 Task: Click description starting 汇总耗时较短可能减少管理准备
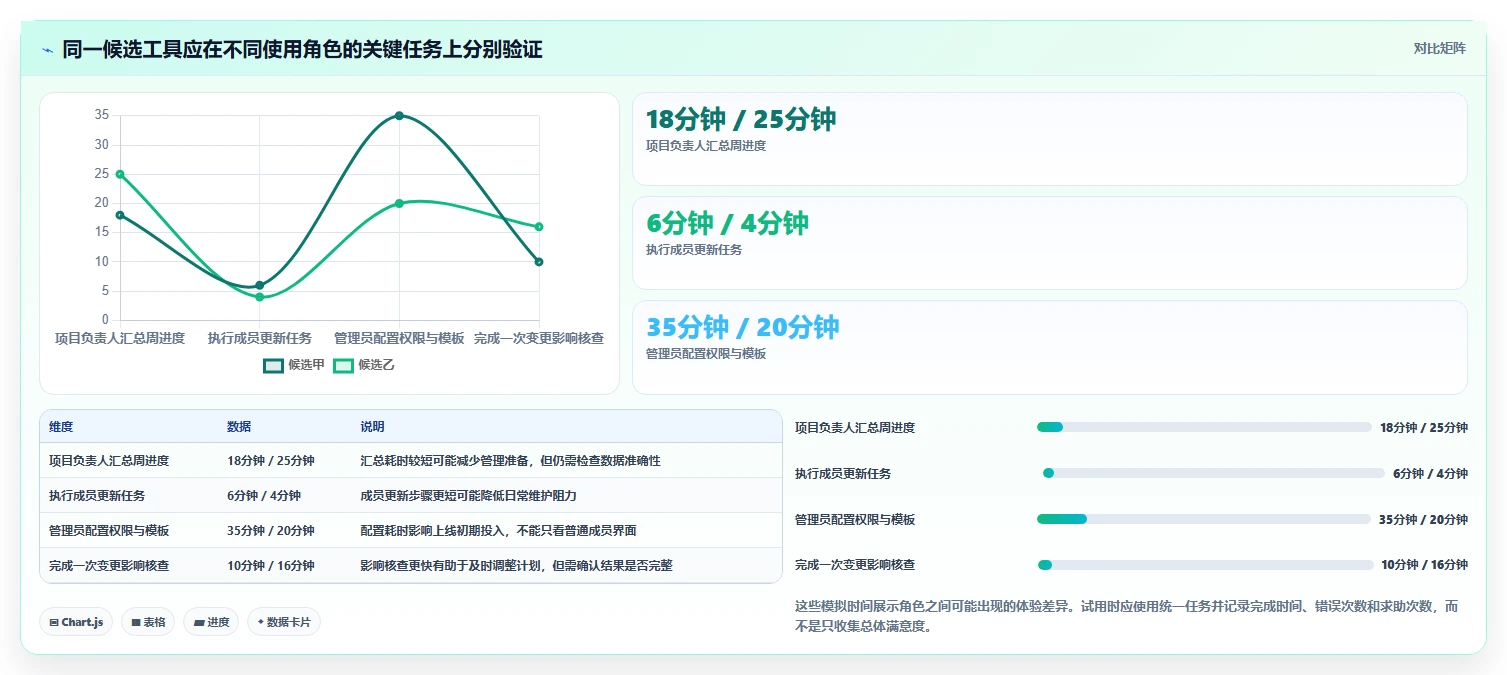pyautogui.click(x=510, y=461)
